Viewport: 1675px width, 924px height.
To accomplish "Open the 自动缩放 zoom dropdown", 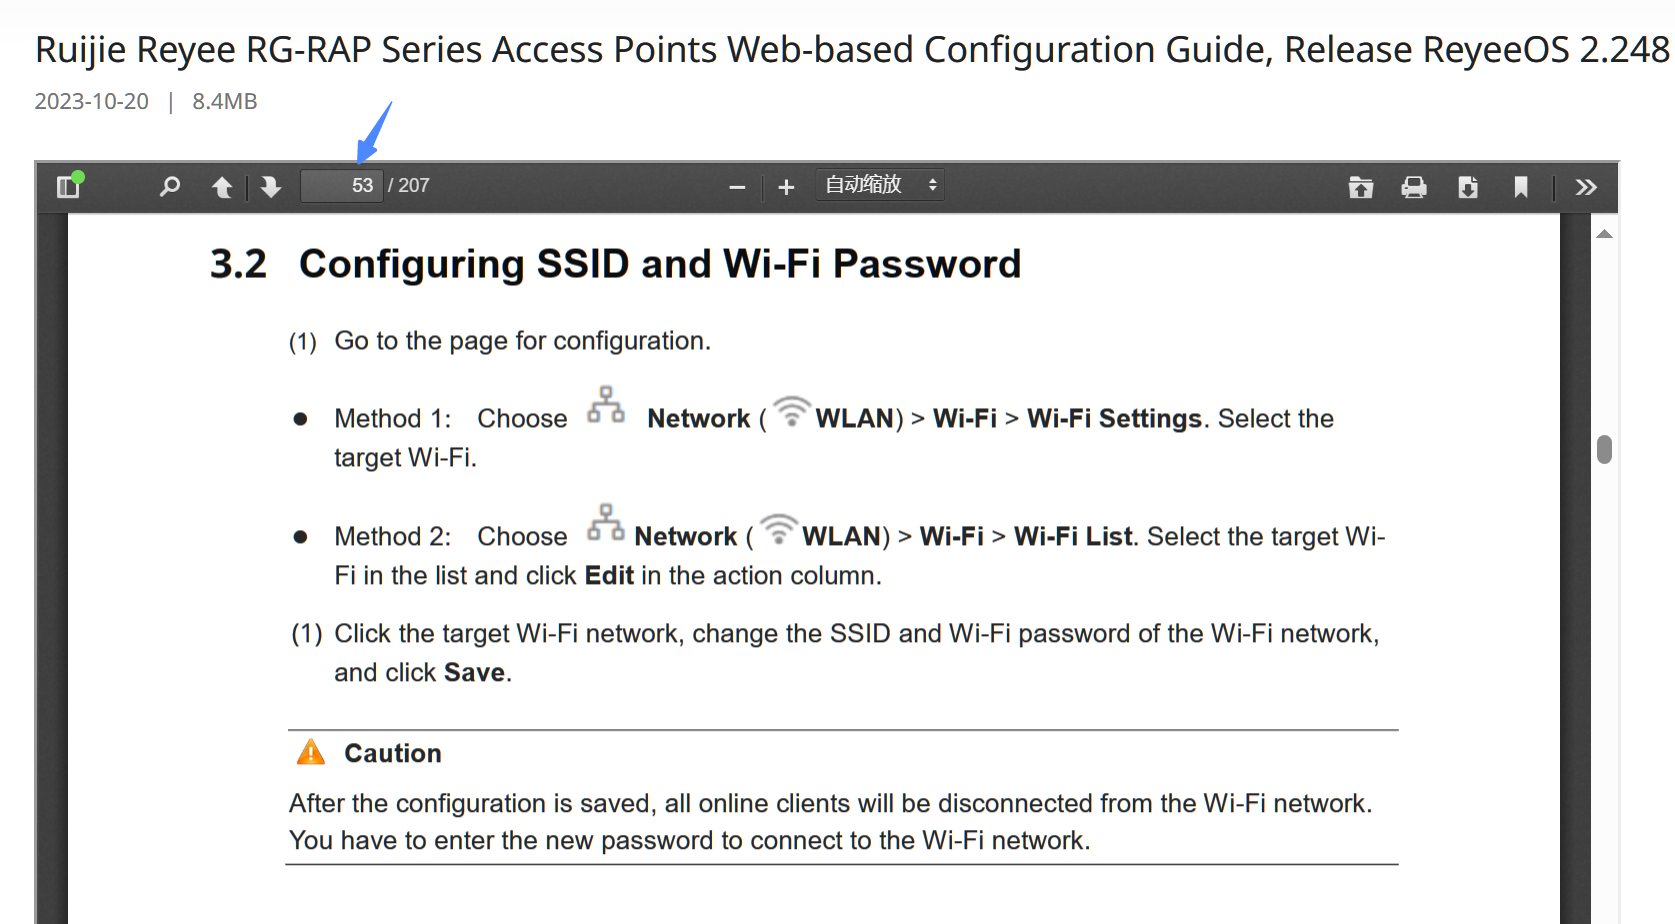I will pos(880,185).
